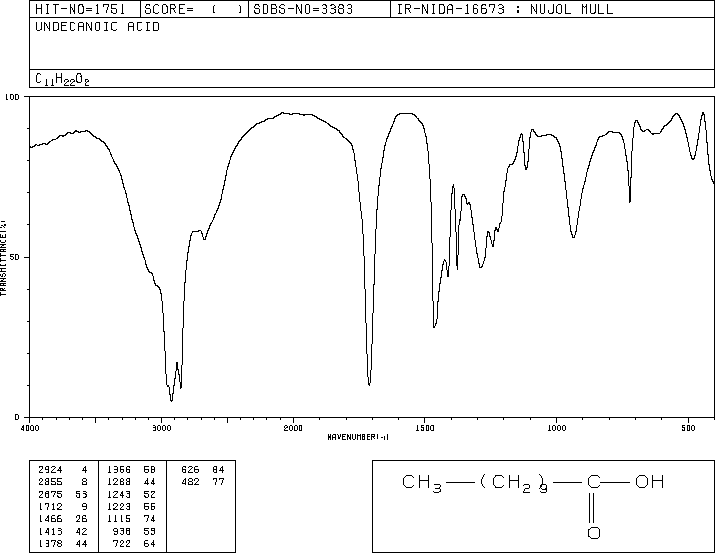
Task: Select peak table entry 2675
Action: pos(51,494)
